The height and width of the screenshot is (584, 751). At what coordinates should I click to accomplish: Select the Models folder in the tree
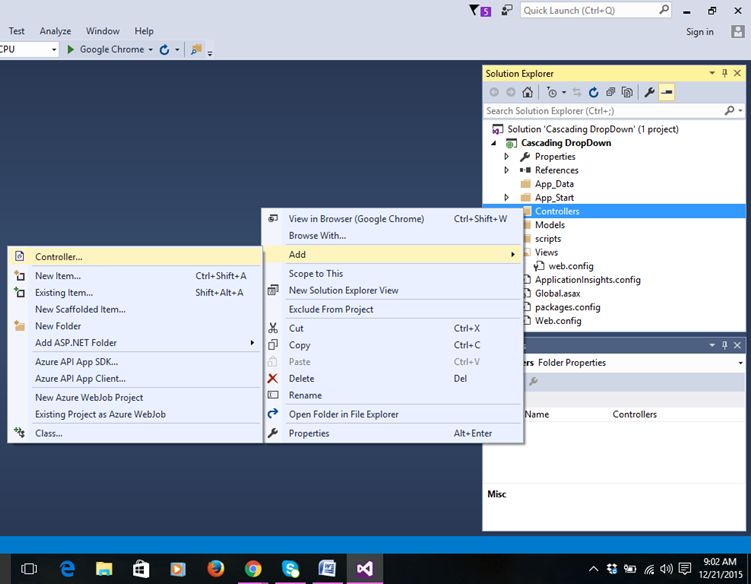point(549,225)
